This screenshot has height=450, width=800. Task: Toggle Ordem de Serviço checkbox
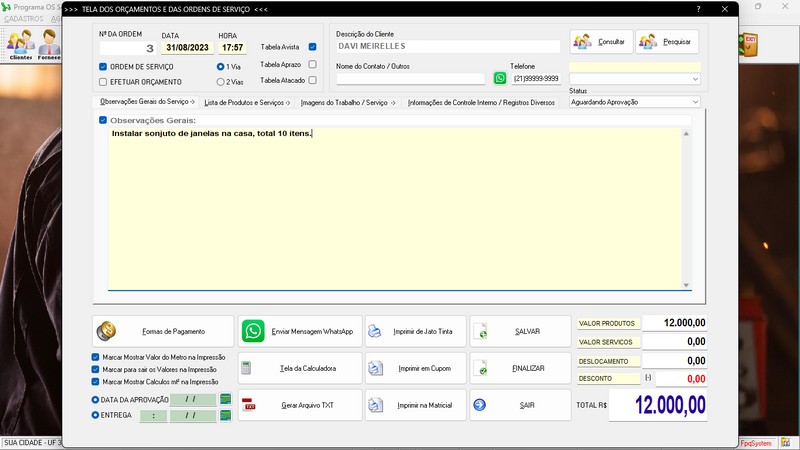coord(103,67)
